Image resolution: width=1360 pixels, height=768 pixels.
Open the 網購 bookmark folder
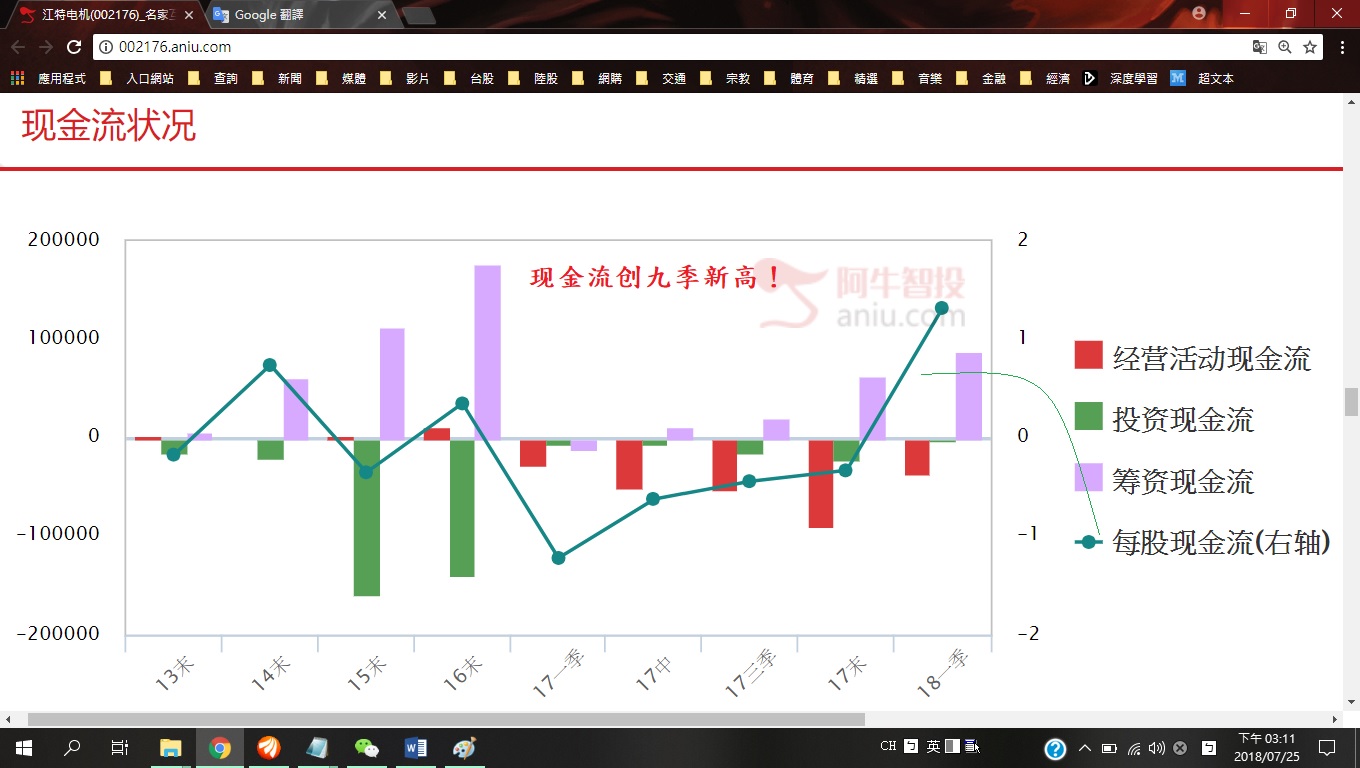coord(598,78)
